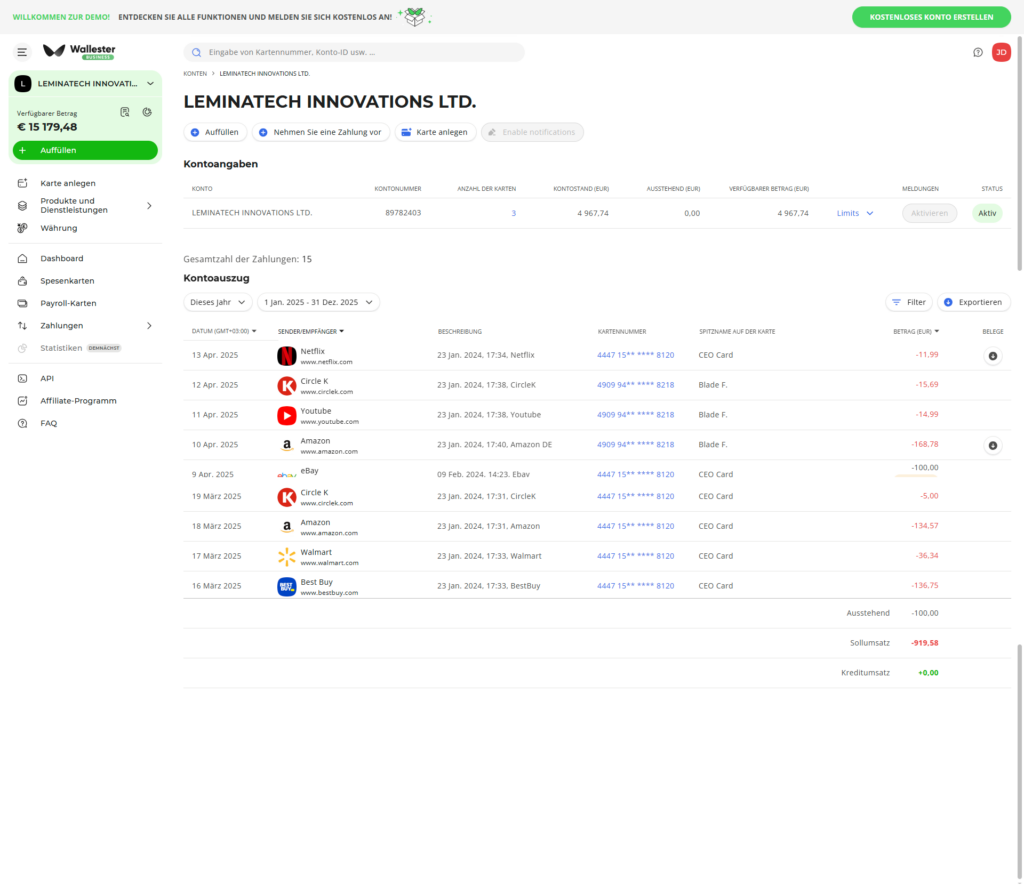
Task: Download the Netflix transaction receipt
Action: pos(992,356)
